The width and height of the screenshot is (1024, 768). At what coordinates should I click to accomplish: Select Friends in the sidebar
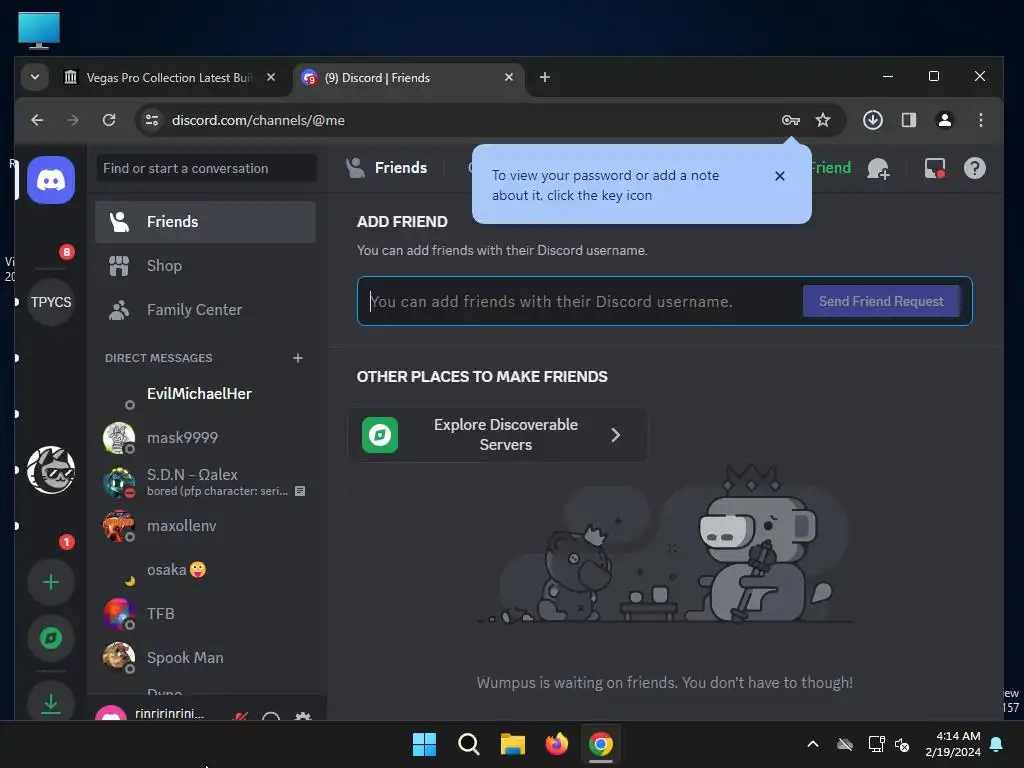click(205, 222)
